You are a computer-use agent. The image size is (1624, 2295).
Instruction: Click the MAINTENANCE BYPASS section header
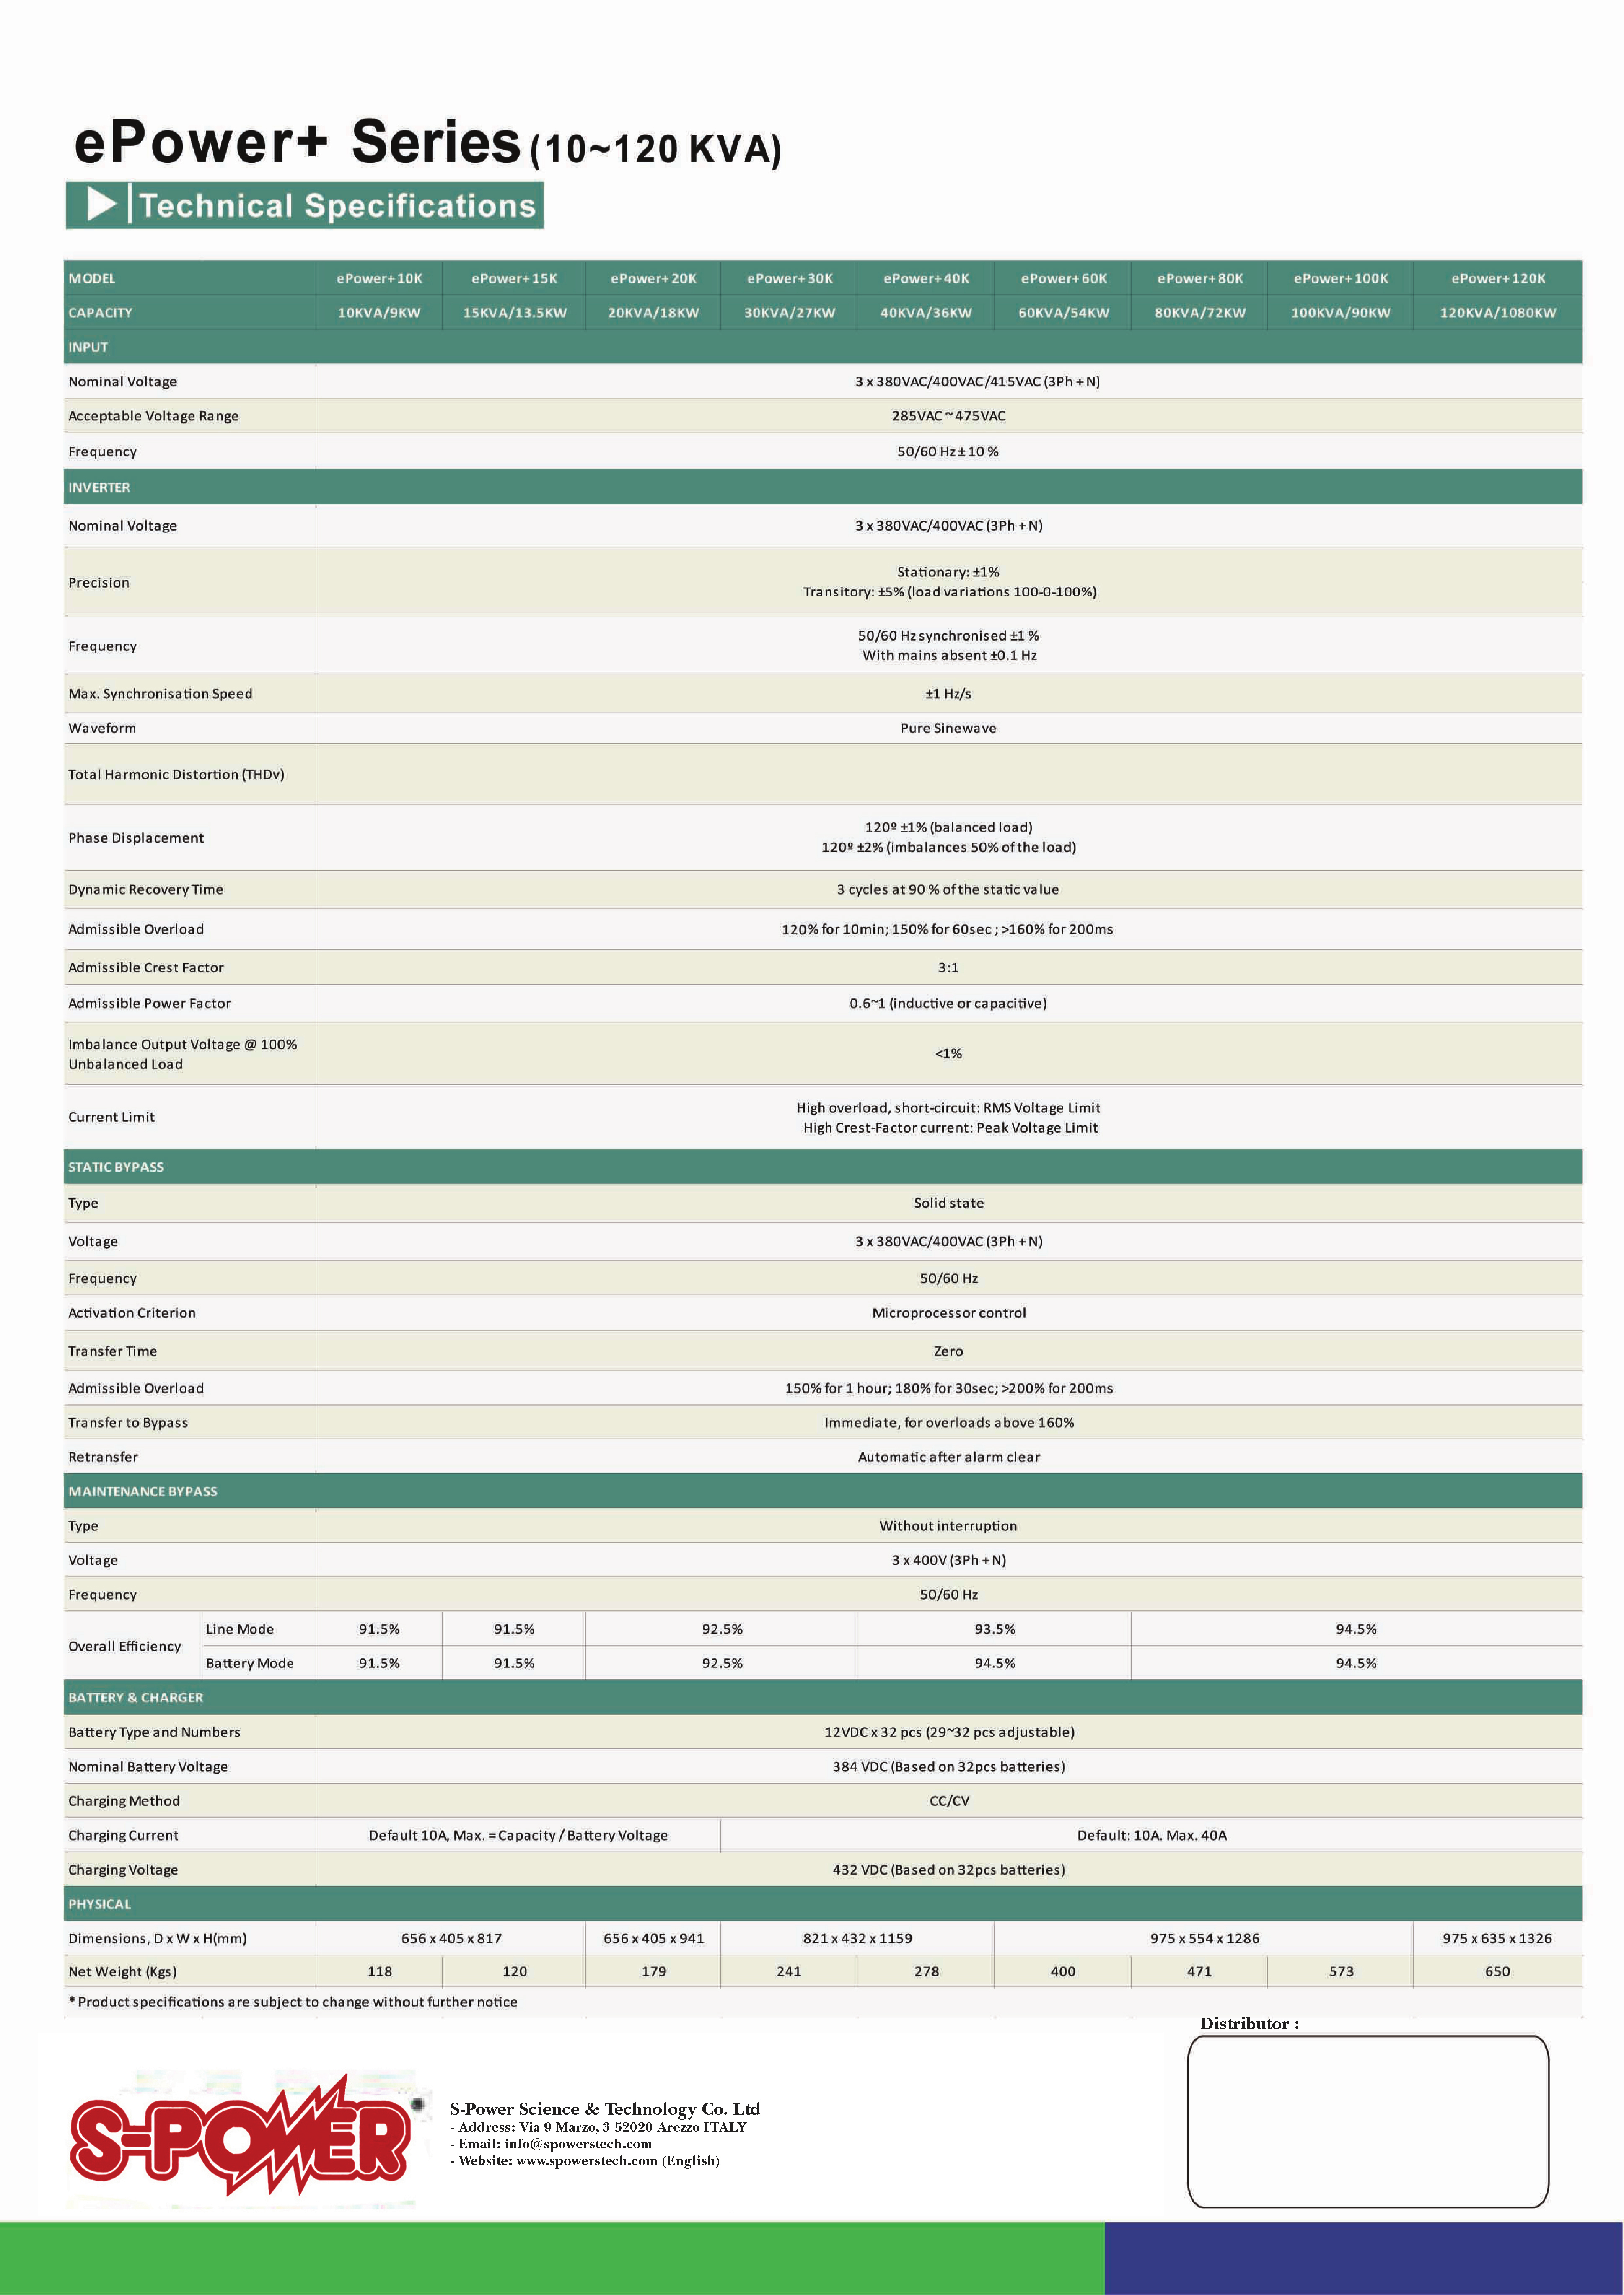823,1491
